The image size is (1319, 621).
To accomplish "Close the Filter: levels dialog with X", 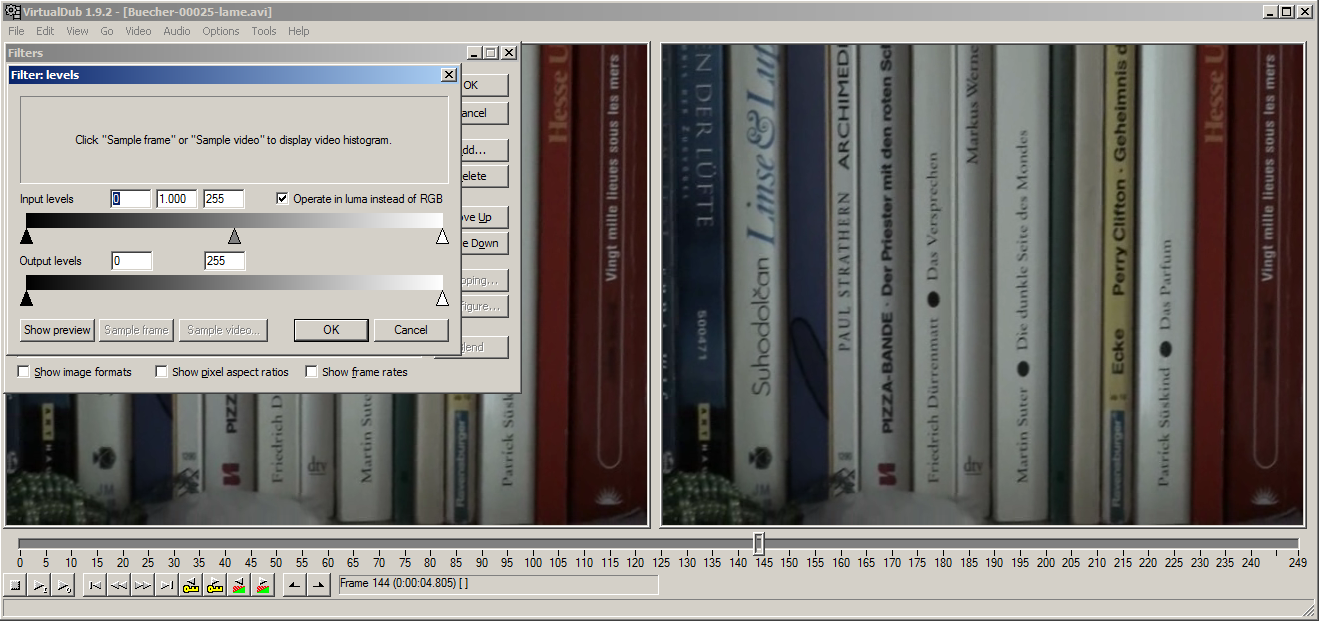I will click(x=449, y=75).
